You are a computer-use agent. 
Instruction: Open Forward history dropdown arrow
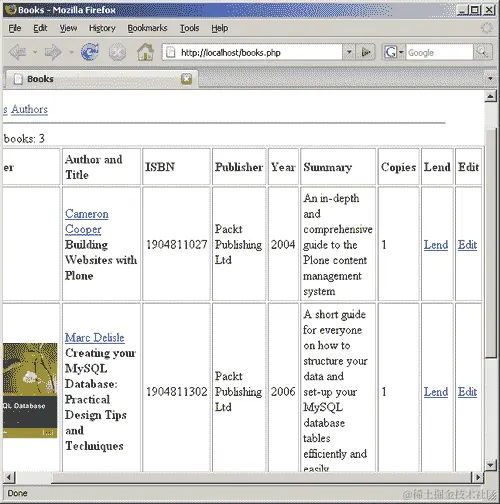coord(71,52)
